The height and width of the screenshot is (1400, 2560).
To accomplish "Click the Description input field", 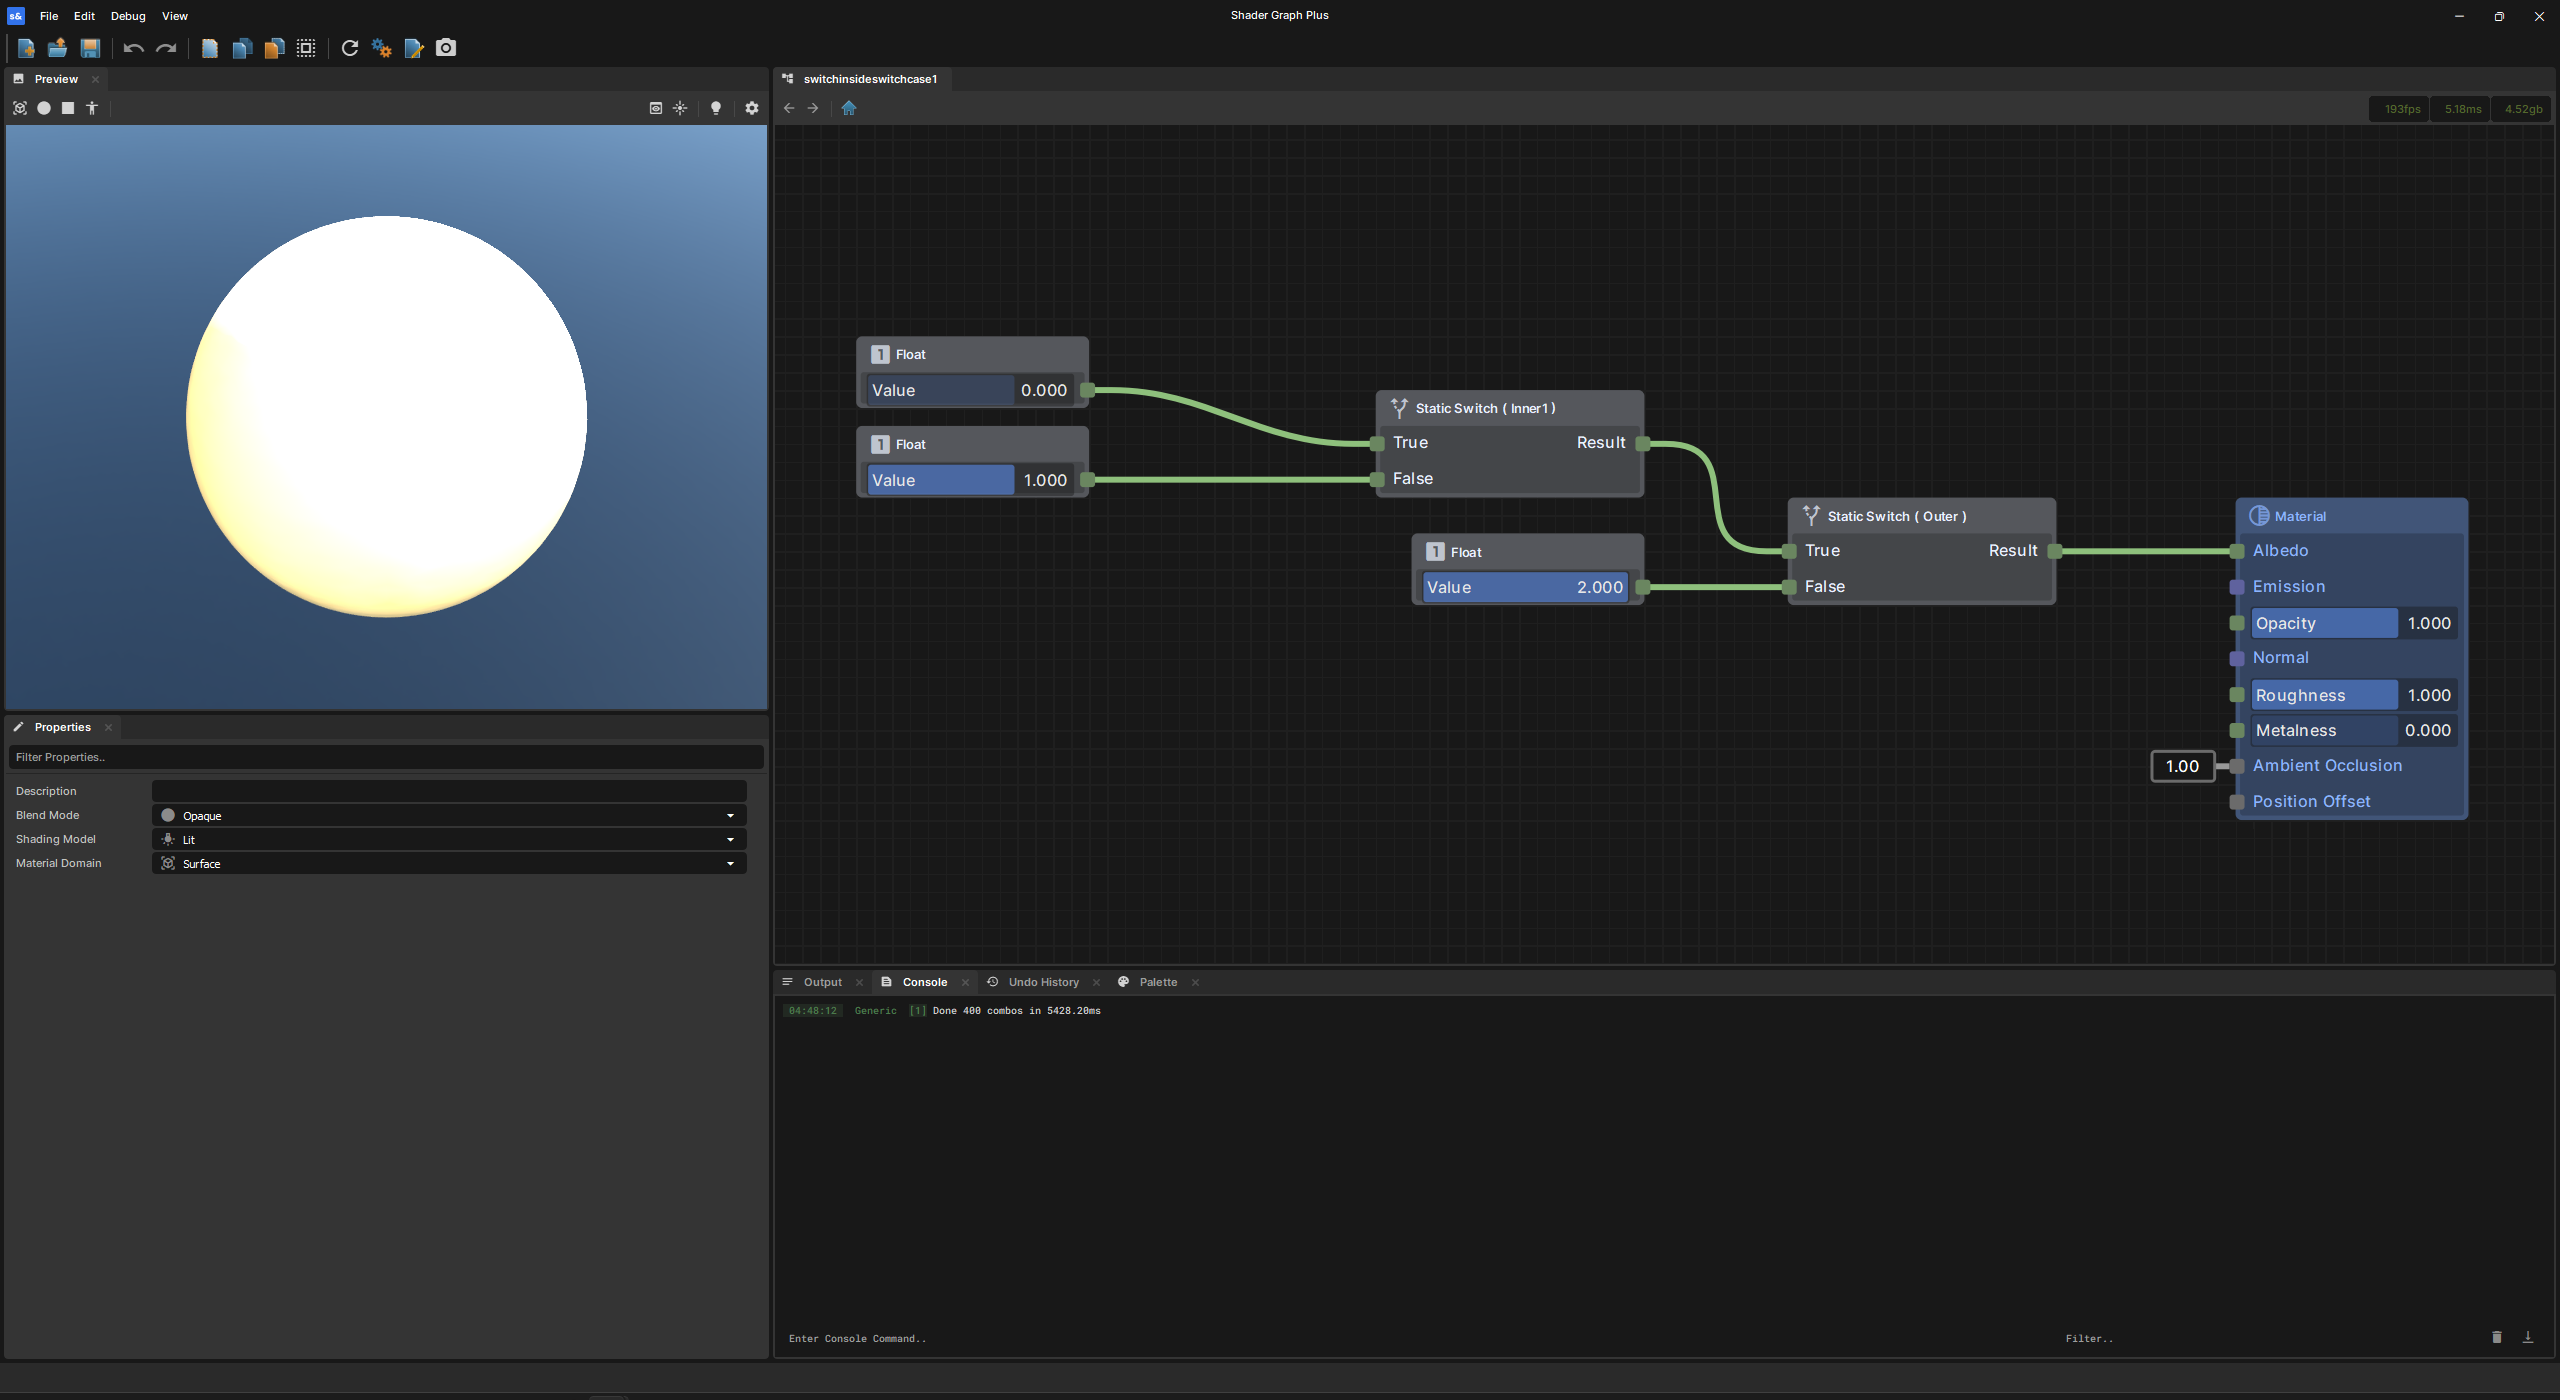I will (449, 791).
